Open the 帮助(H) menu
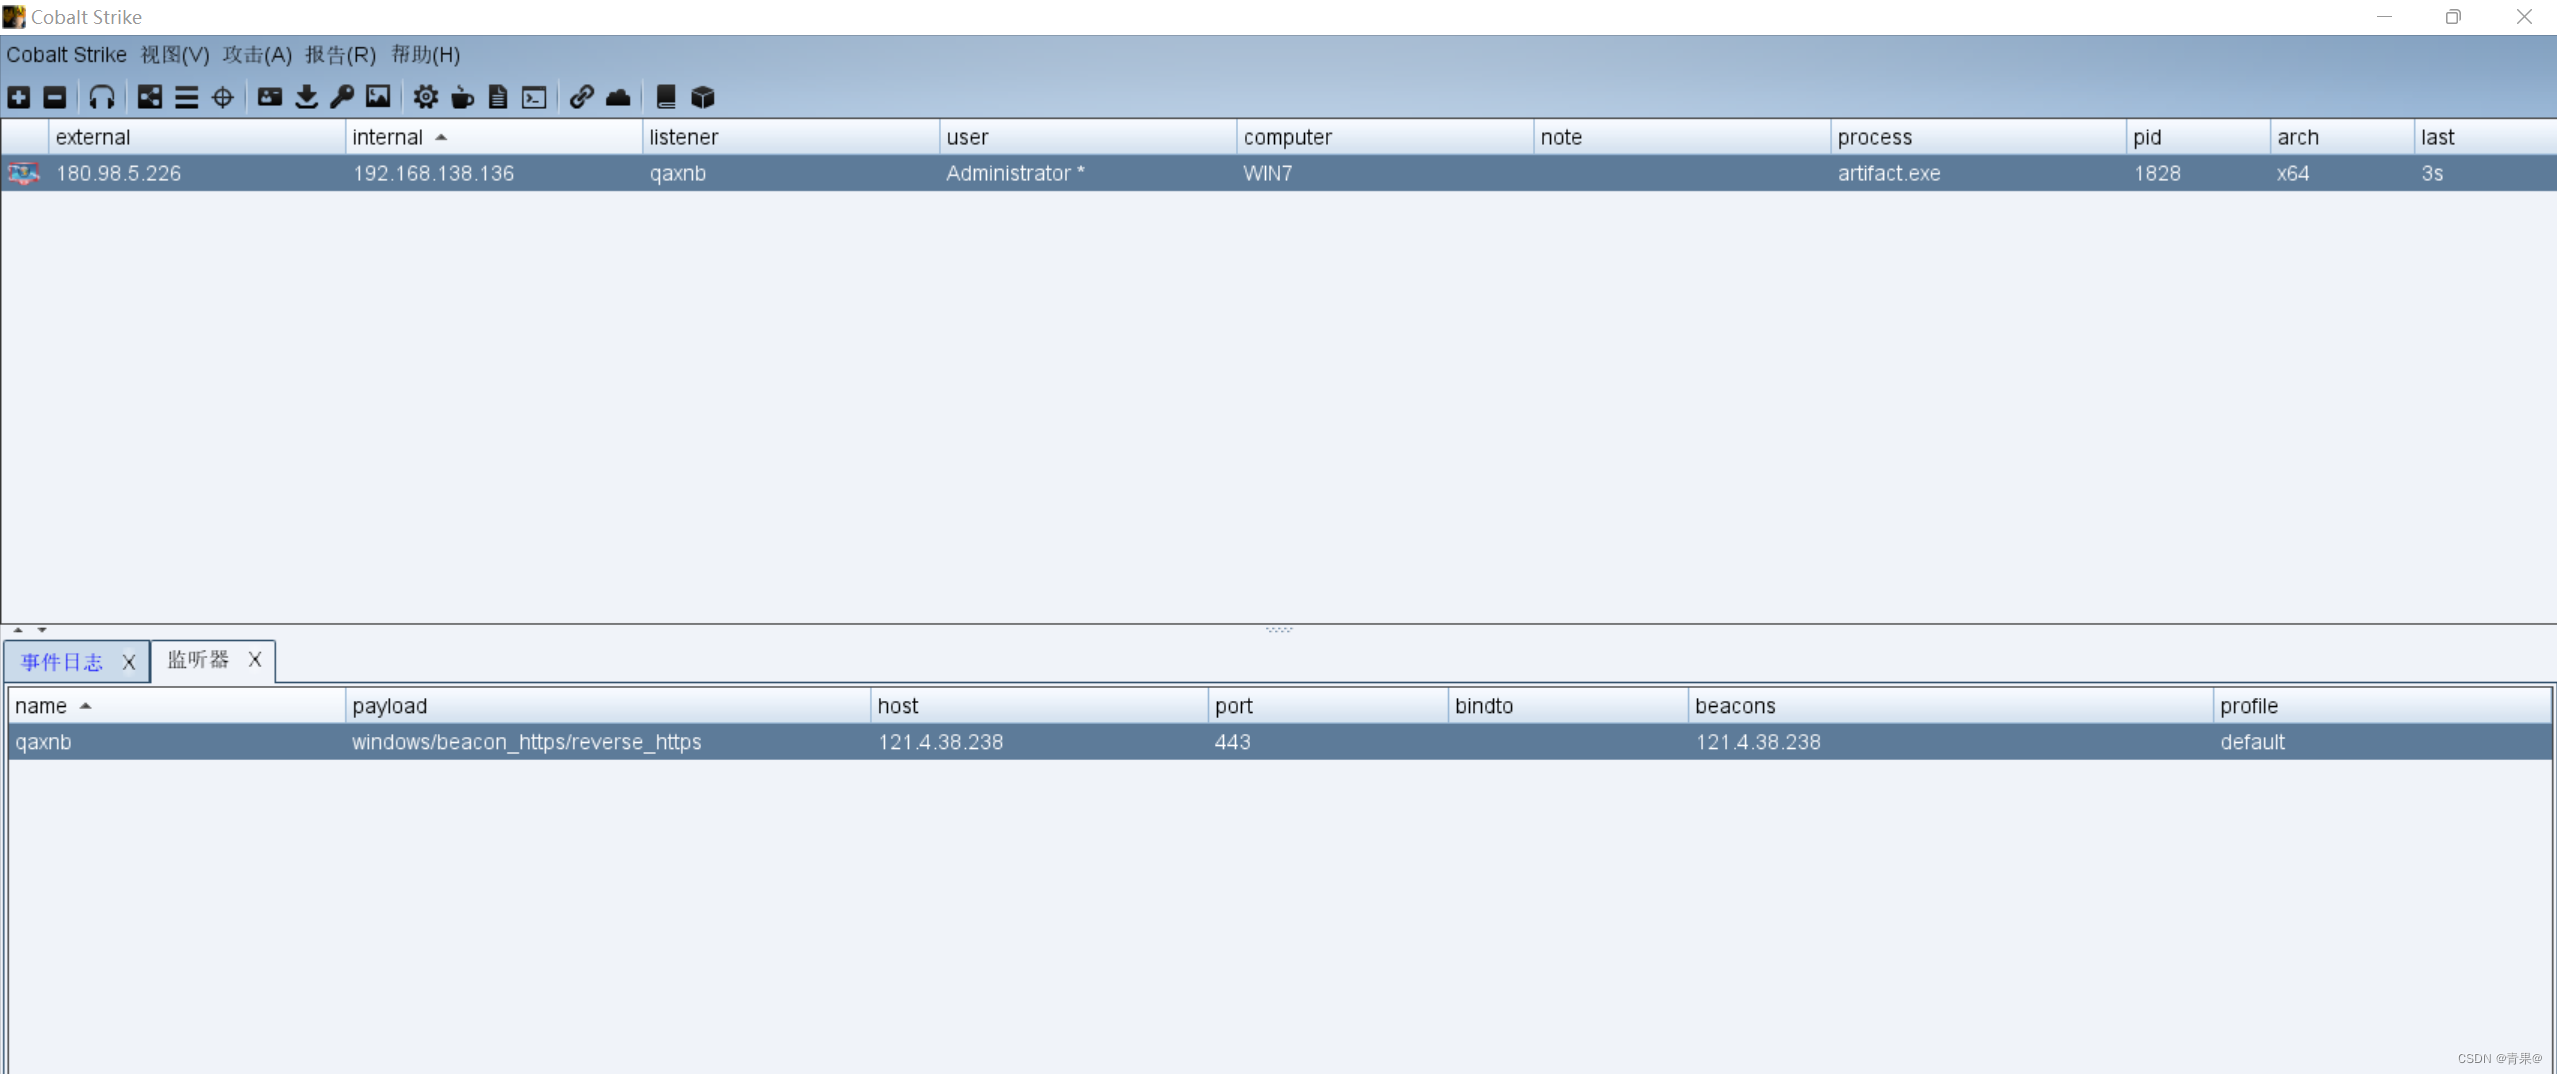 [425, 54]
